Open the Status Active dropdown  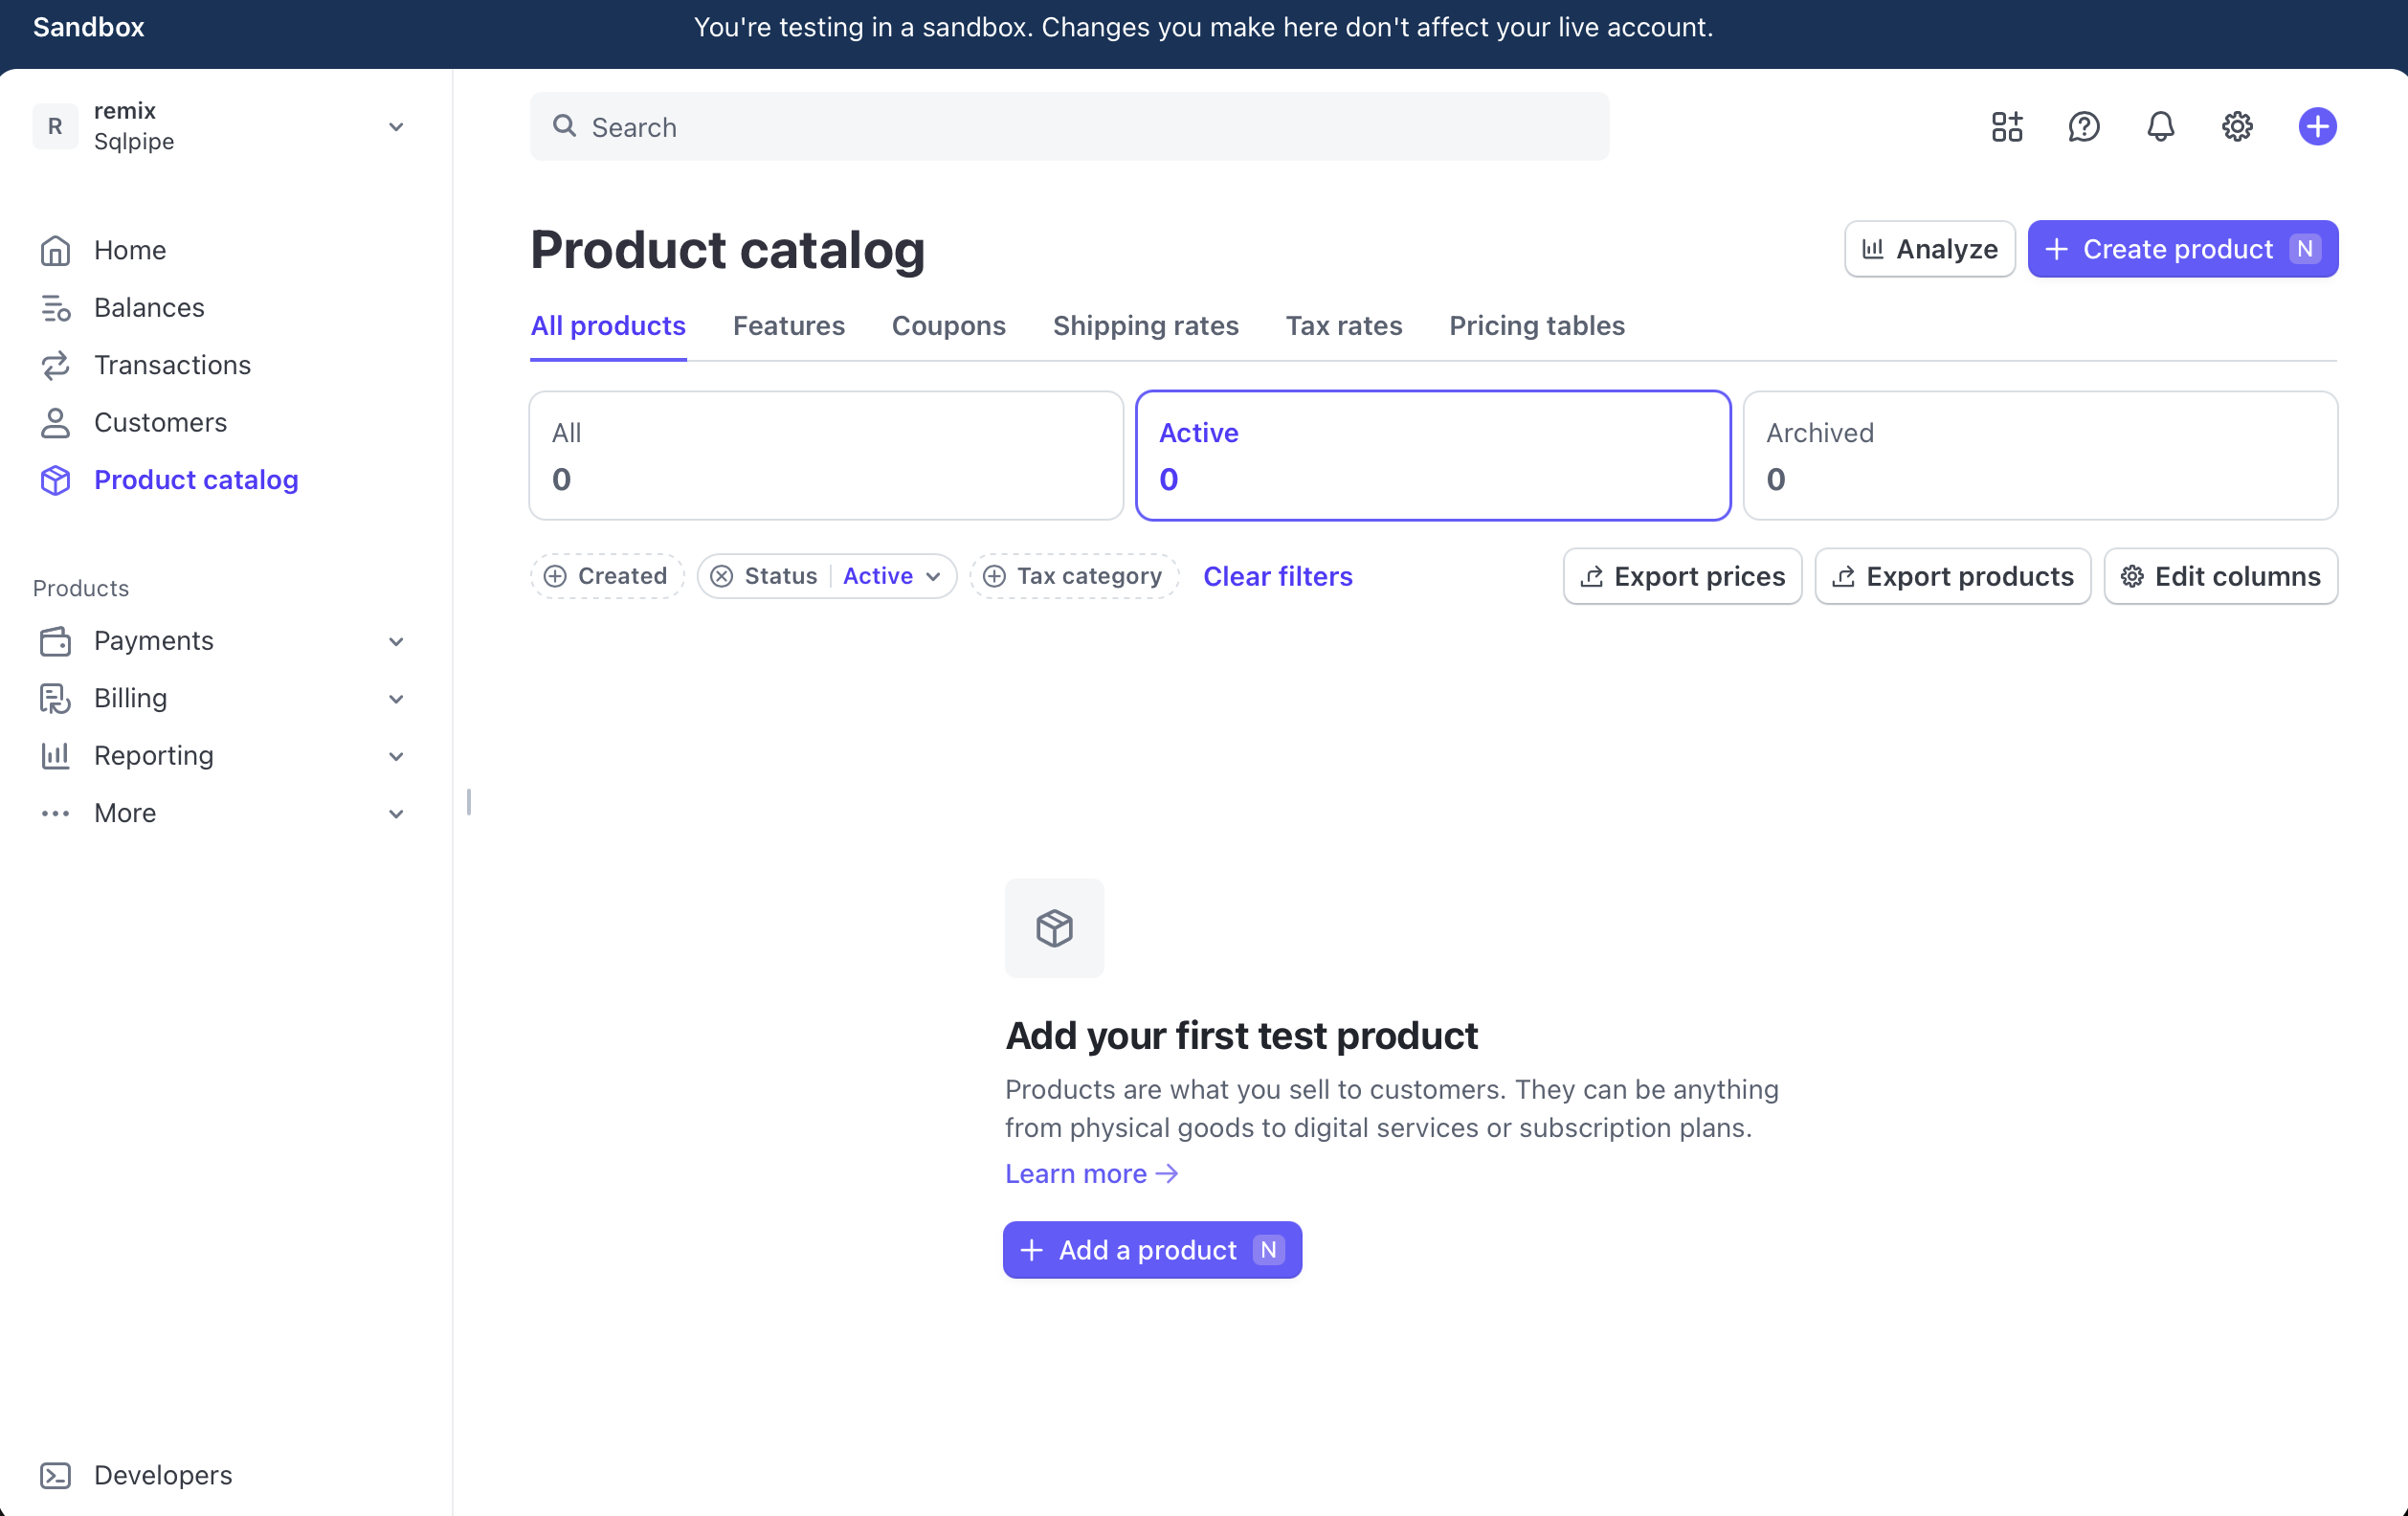tap(891, 576)
